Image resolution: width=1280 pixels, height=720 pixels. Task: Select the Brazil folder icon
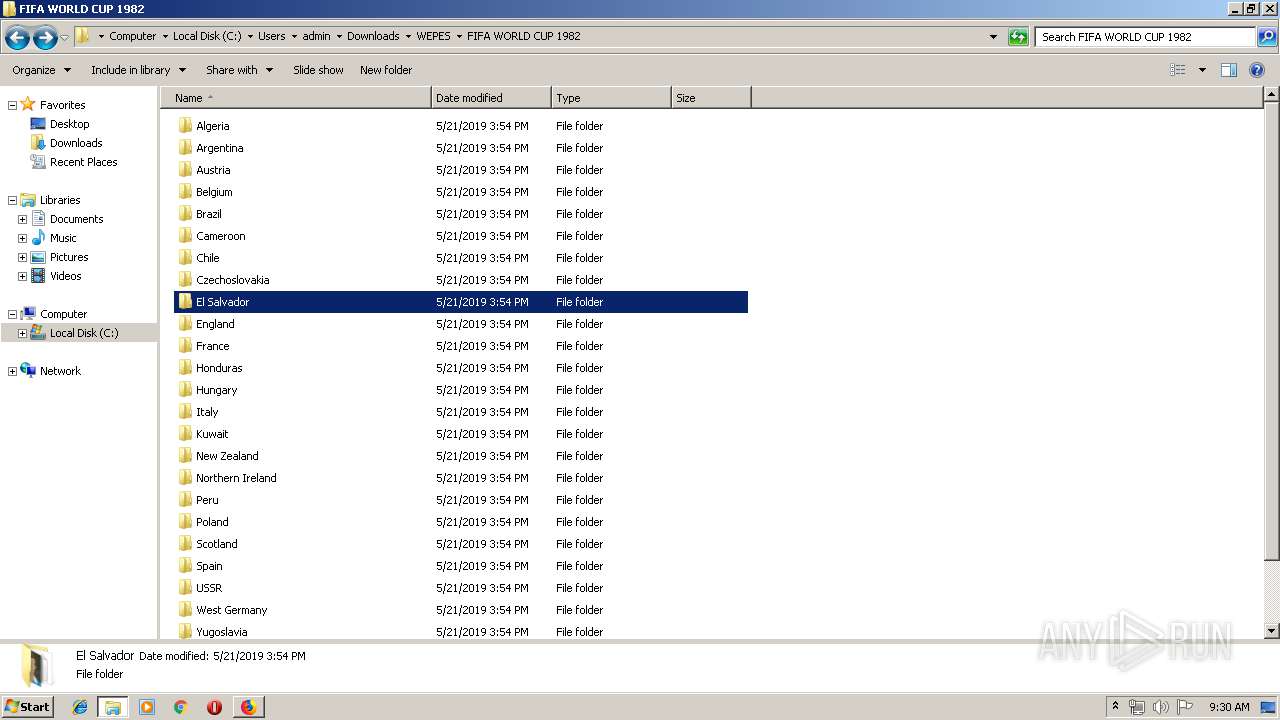[x=185, y=214]
